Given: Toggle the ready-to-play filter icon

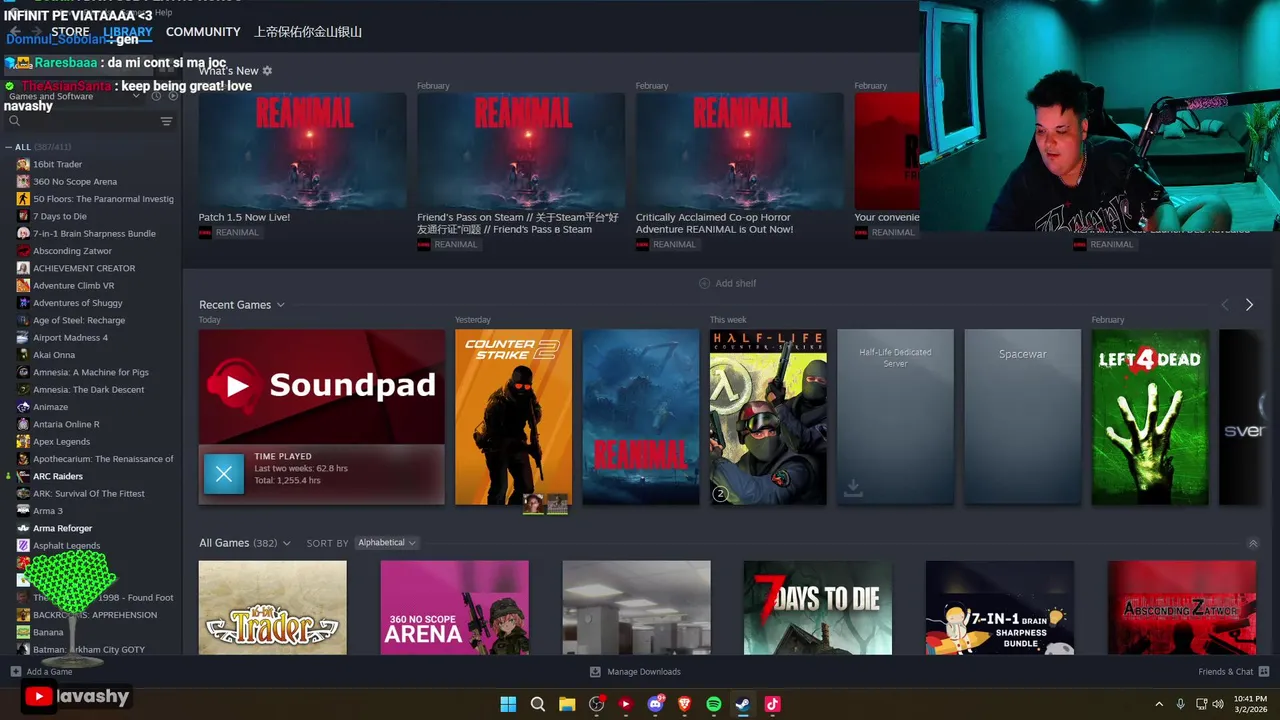Looking at the screenshot, I should (x=173, y=96).
